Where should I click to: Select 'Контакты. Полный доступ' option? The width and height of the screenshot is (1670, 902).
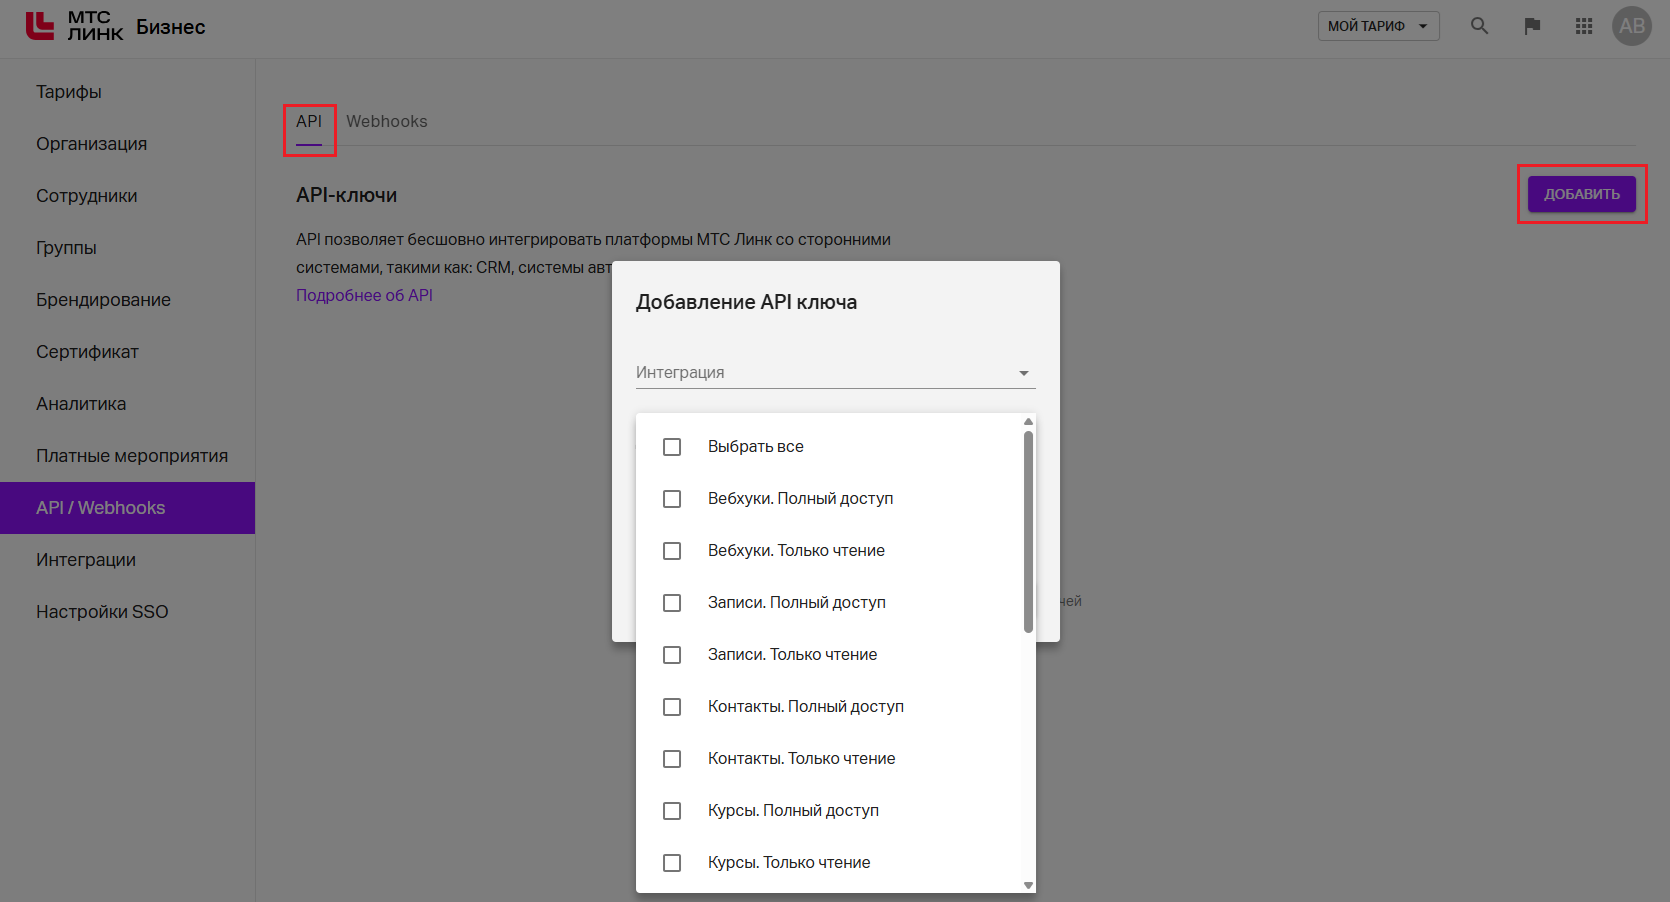click(672, 707)
